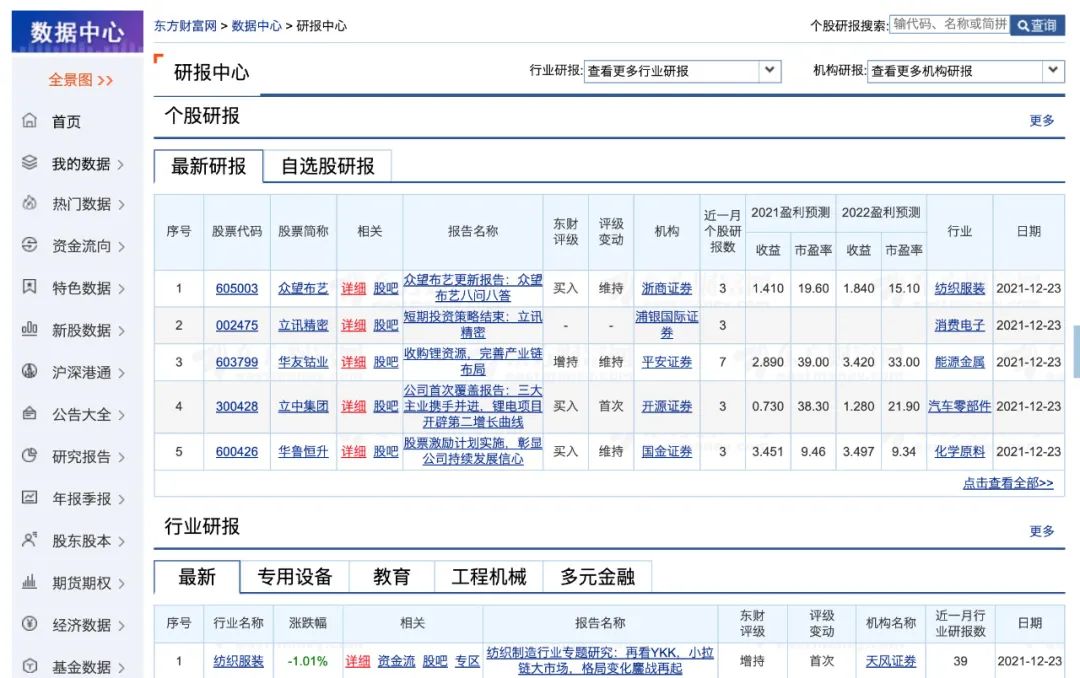This screenshot has width=1080, height=678.
Task: Click 数据中心 breadcrumb link
Action: click(256, 26)
